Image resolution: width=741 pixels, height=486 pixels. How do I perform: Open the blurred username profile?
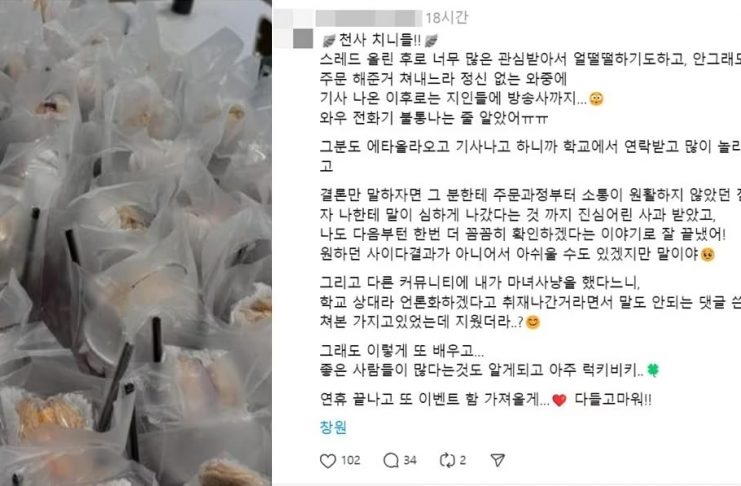tap(369, 18)
